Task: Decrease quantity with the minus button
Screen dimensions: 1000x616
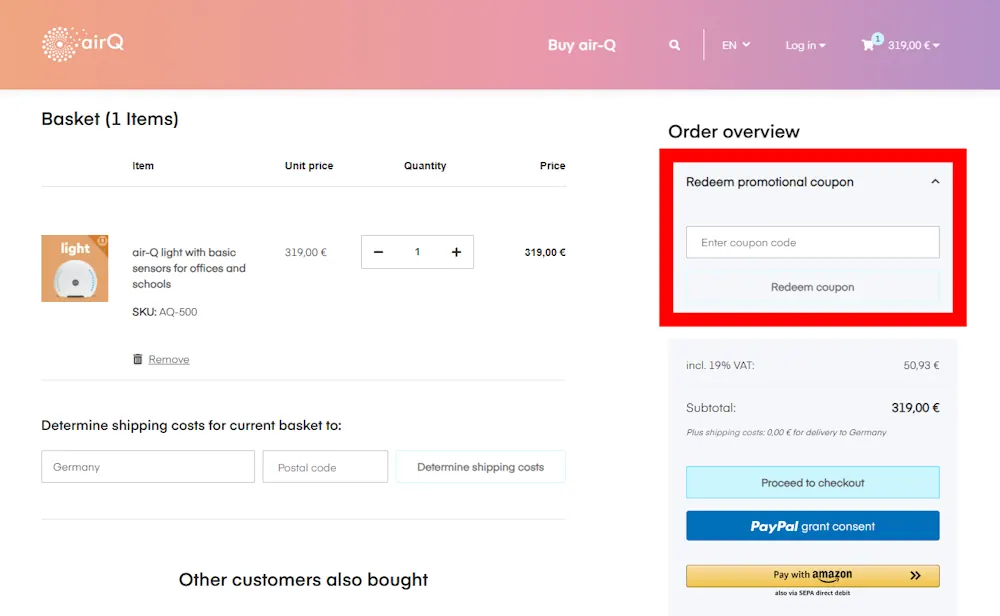Action: (378, 252)
